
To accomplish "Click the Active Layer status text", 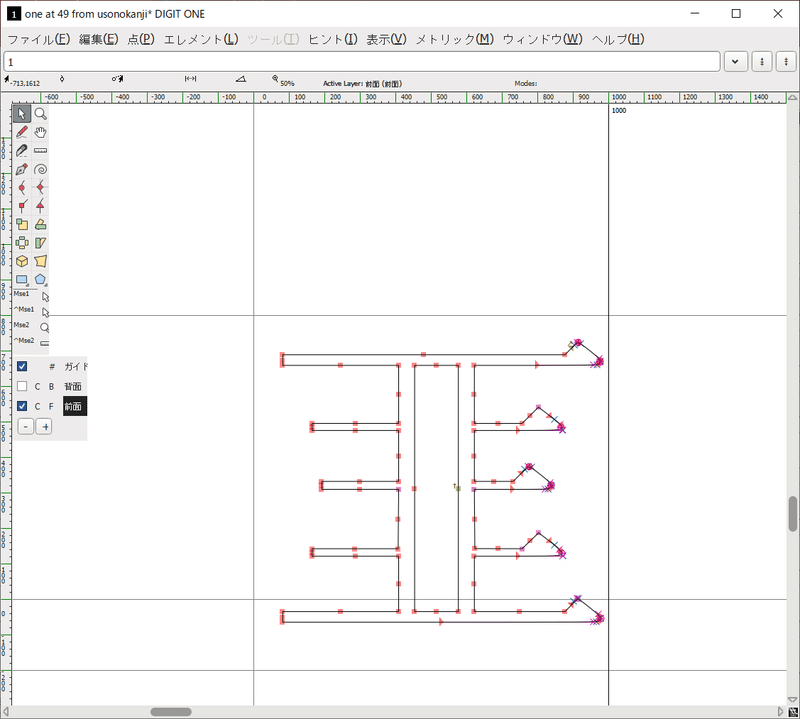I will pos(362,83).
